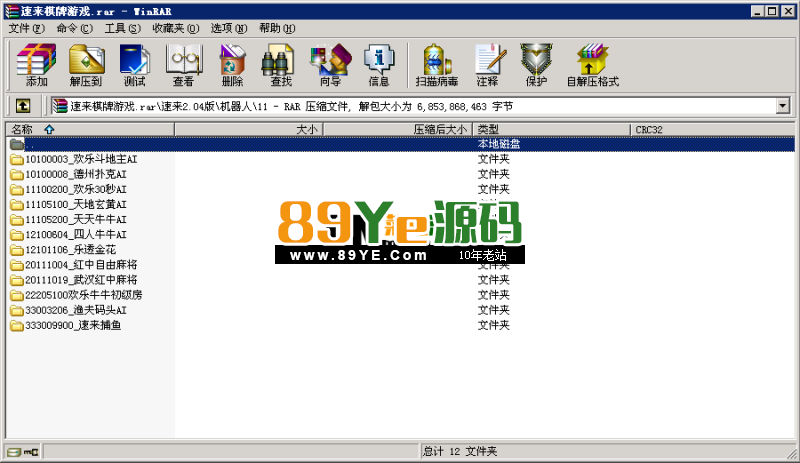Select folder 33003206_渔夫码头AI
800x463 pixels.
coord(68,310)
